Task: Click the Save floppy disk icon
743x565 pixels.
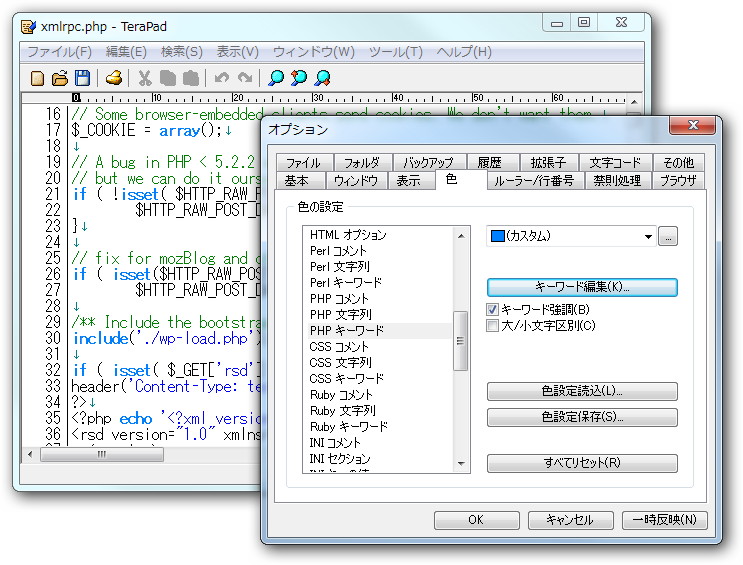Action: [82, 78]
